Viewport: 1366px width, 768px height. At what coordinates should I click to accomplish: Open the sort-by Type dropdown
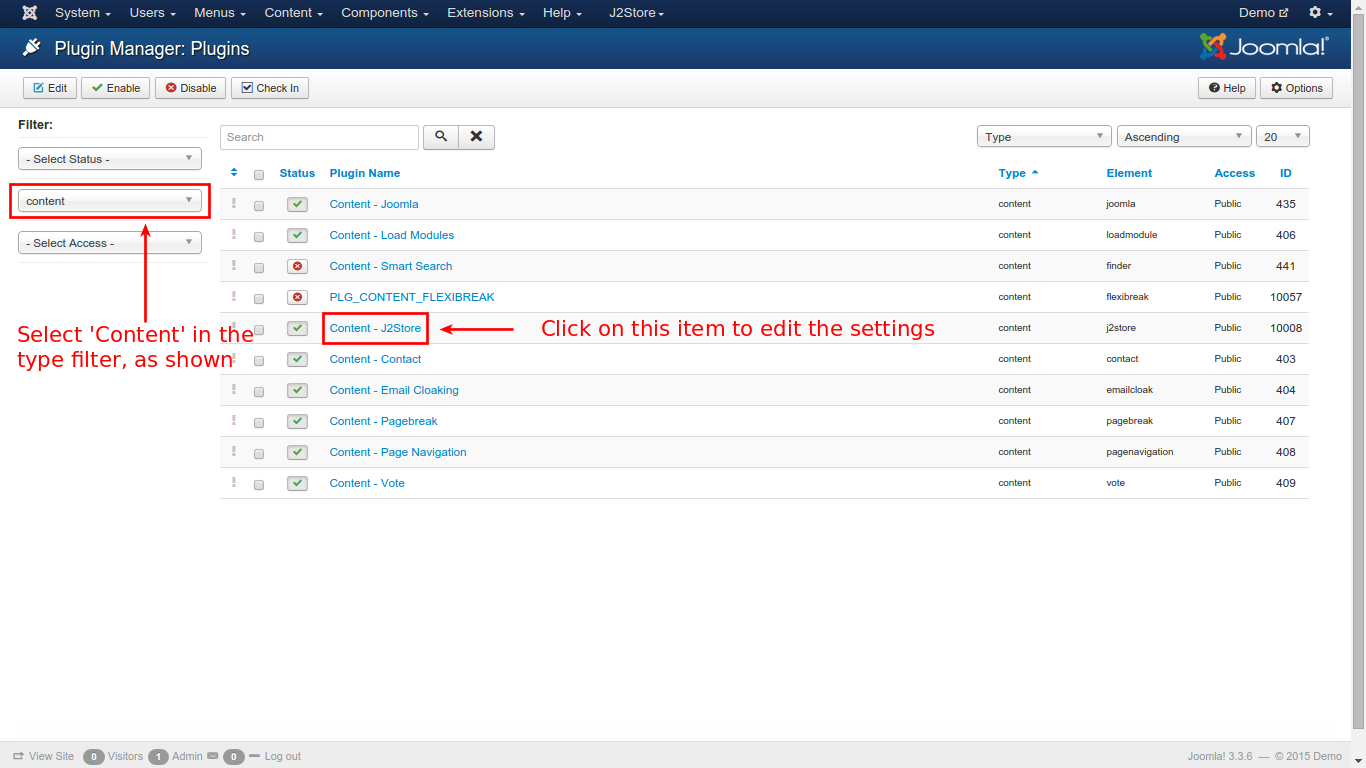click(1044, 137)
